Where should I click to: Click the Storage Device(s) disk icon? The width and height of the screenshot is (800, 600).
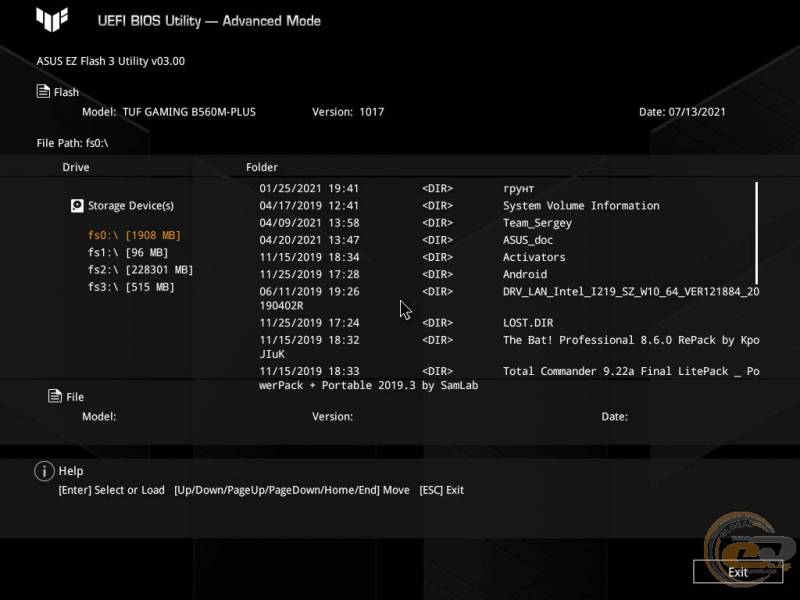(x=77, y=206)
